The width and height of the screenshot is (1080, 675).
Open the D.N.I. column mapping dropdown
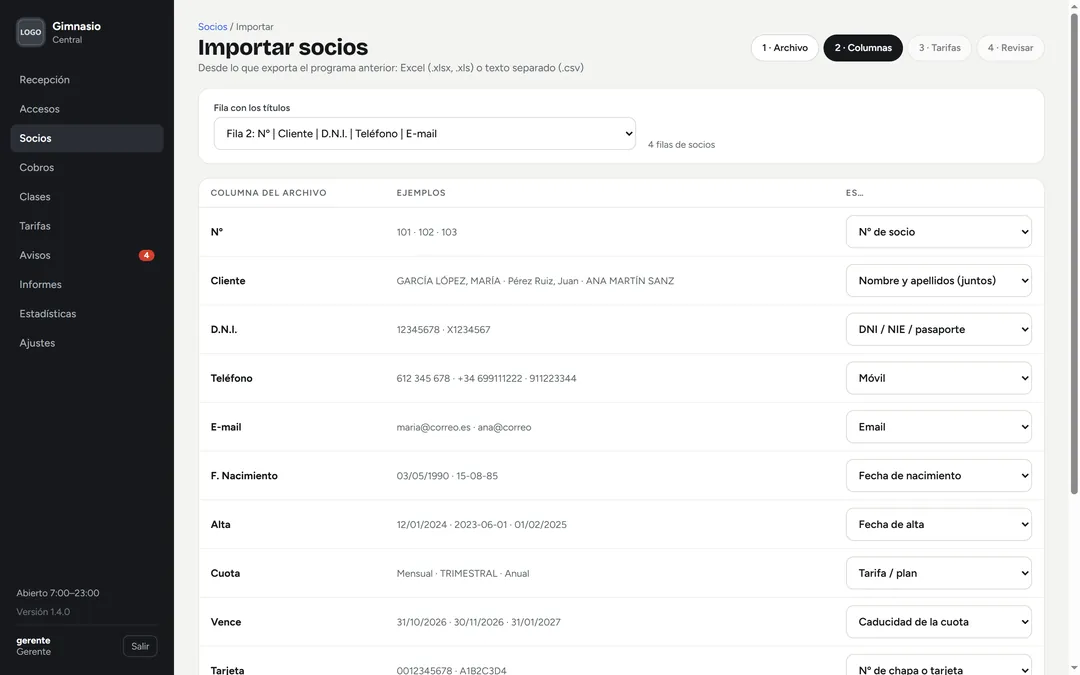938,329
